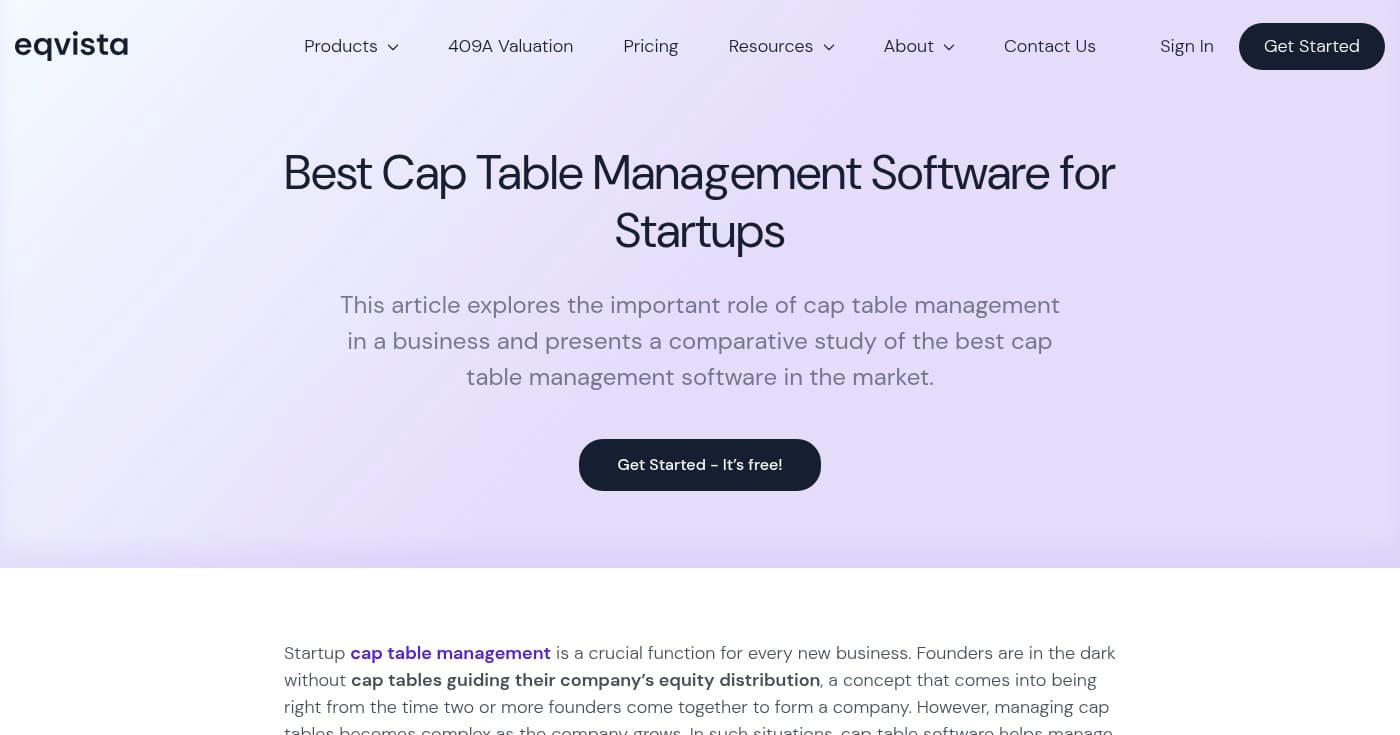
Task: Select Pricing from the navigation bar
Action: click(x=650, y=46)
